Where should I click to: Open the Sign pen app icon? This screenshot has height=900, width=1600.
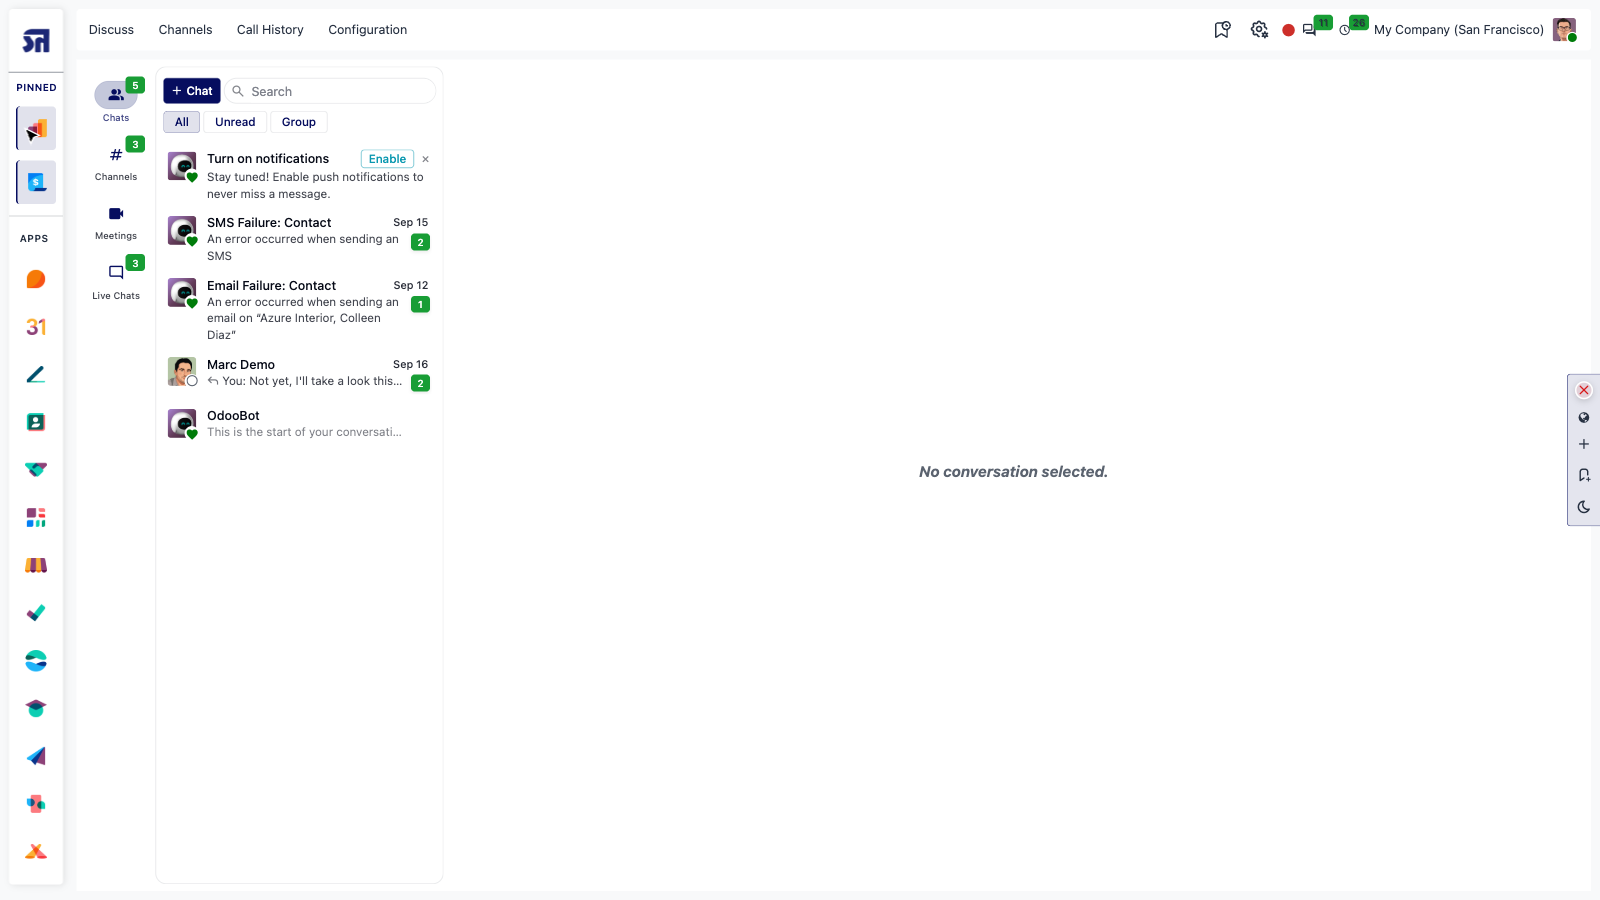pos(36,375)
